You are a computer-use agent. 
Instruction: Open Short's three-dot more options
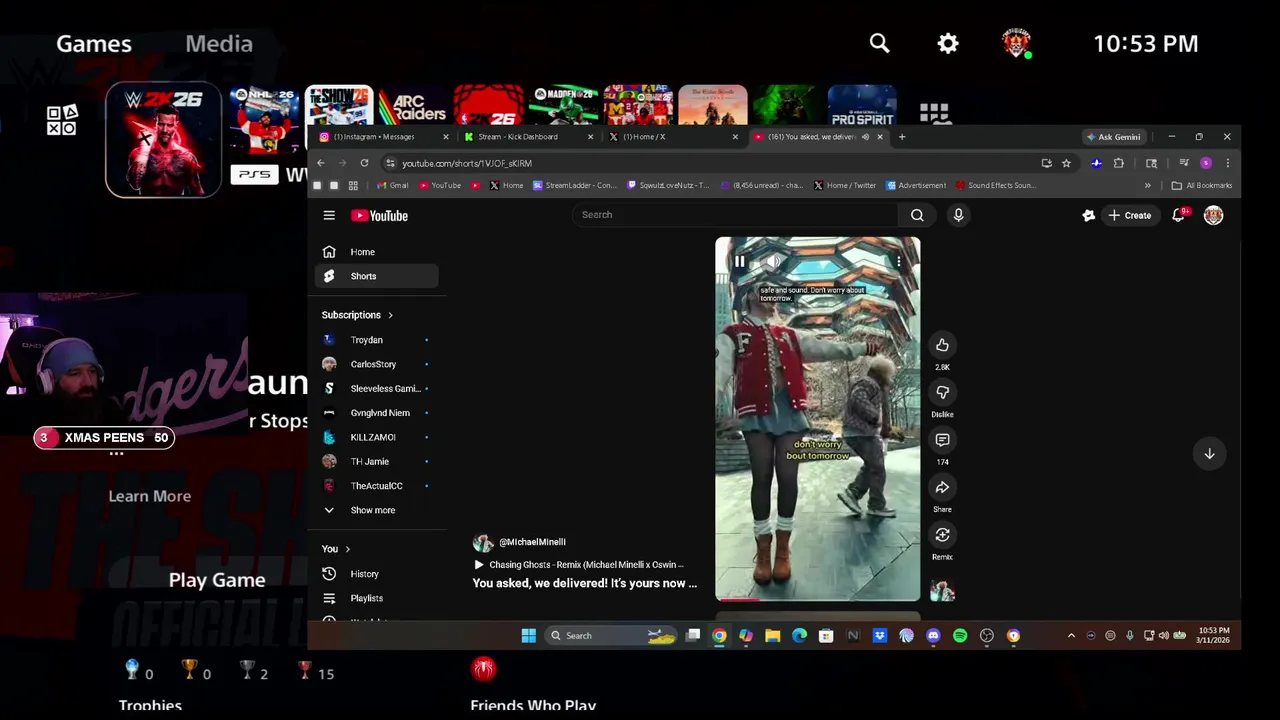[x=898, y=262]
